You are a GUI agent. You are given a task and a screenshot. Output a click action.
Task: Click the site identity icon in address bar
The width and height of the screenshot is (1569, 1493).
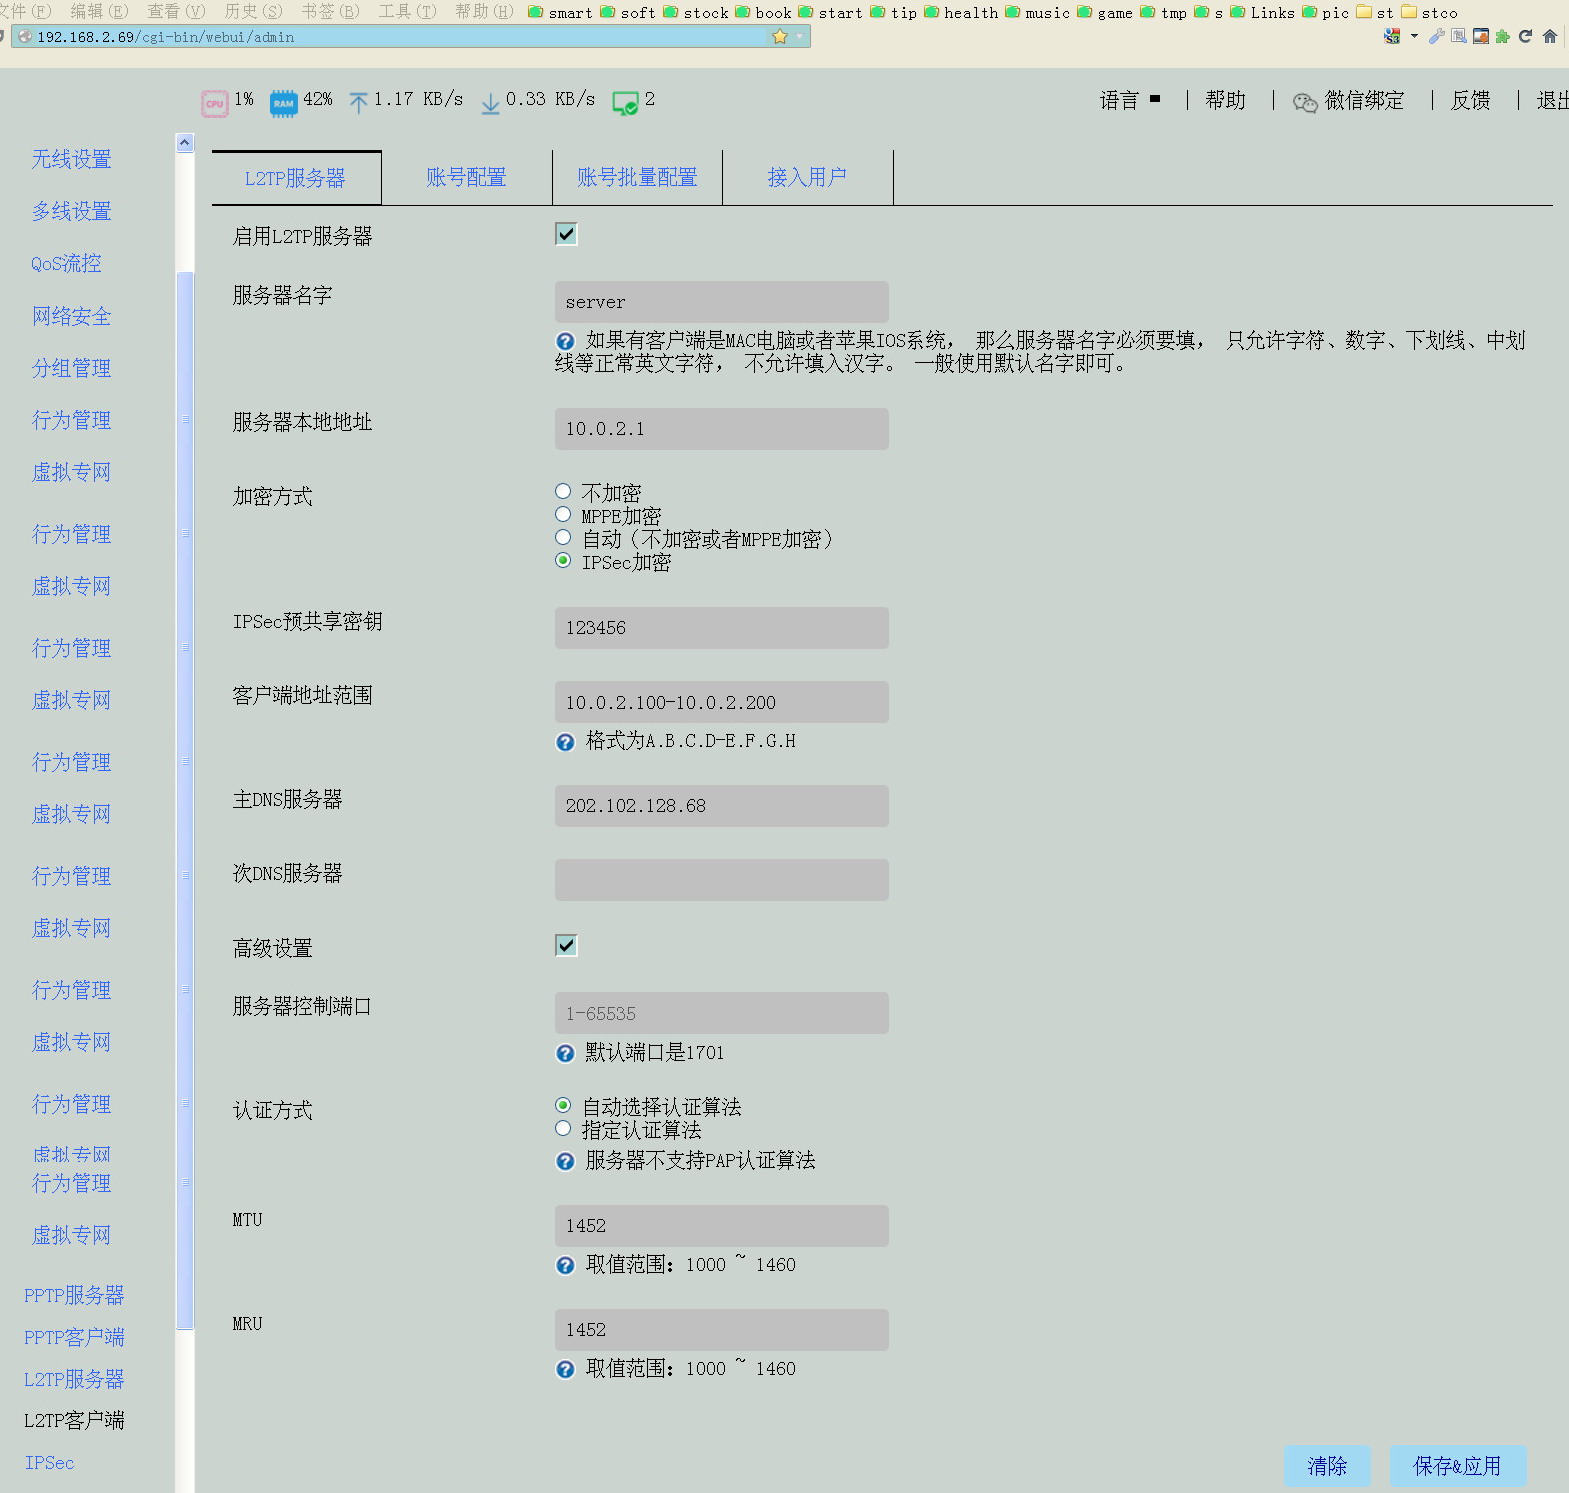coord(25,37)
